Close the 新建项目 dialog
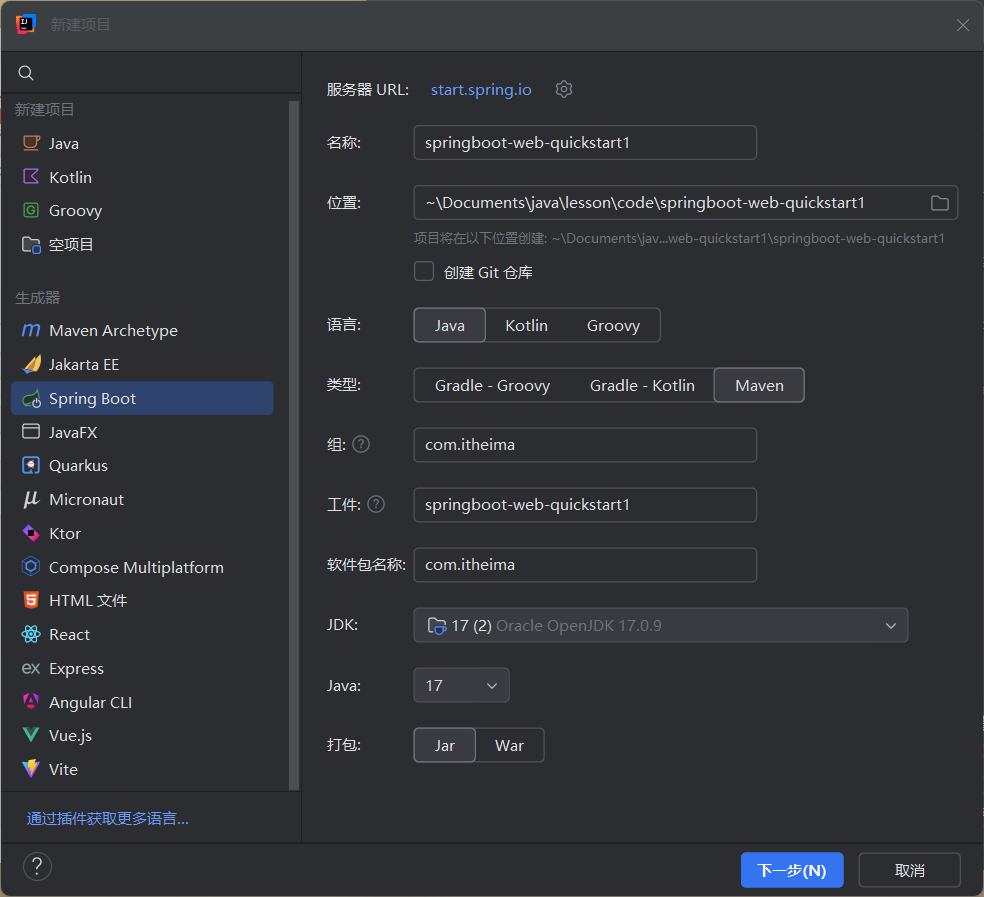This screenshot has height=897, width=984. pyautogui.click(x=962, y=25)
